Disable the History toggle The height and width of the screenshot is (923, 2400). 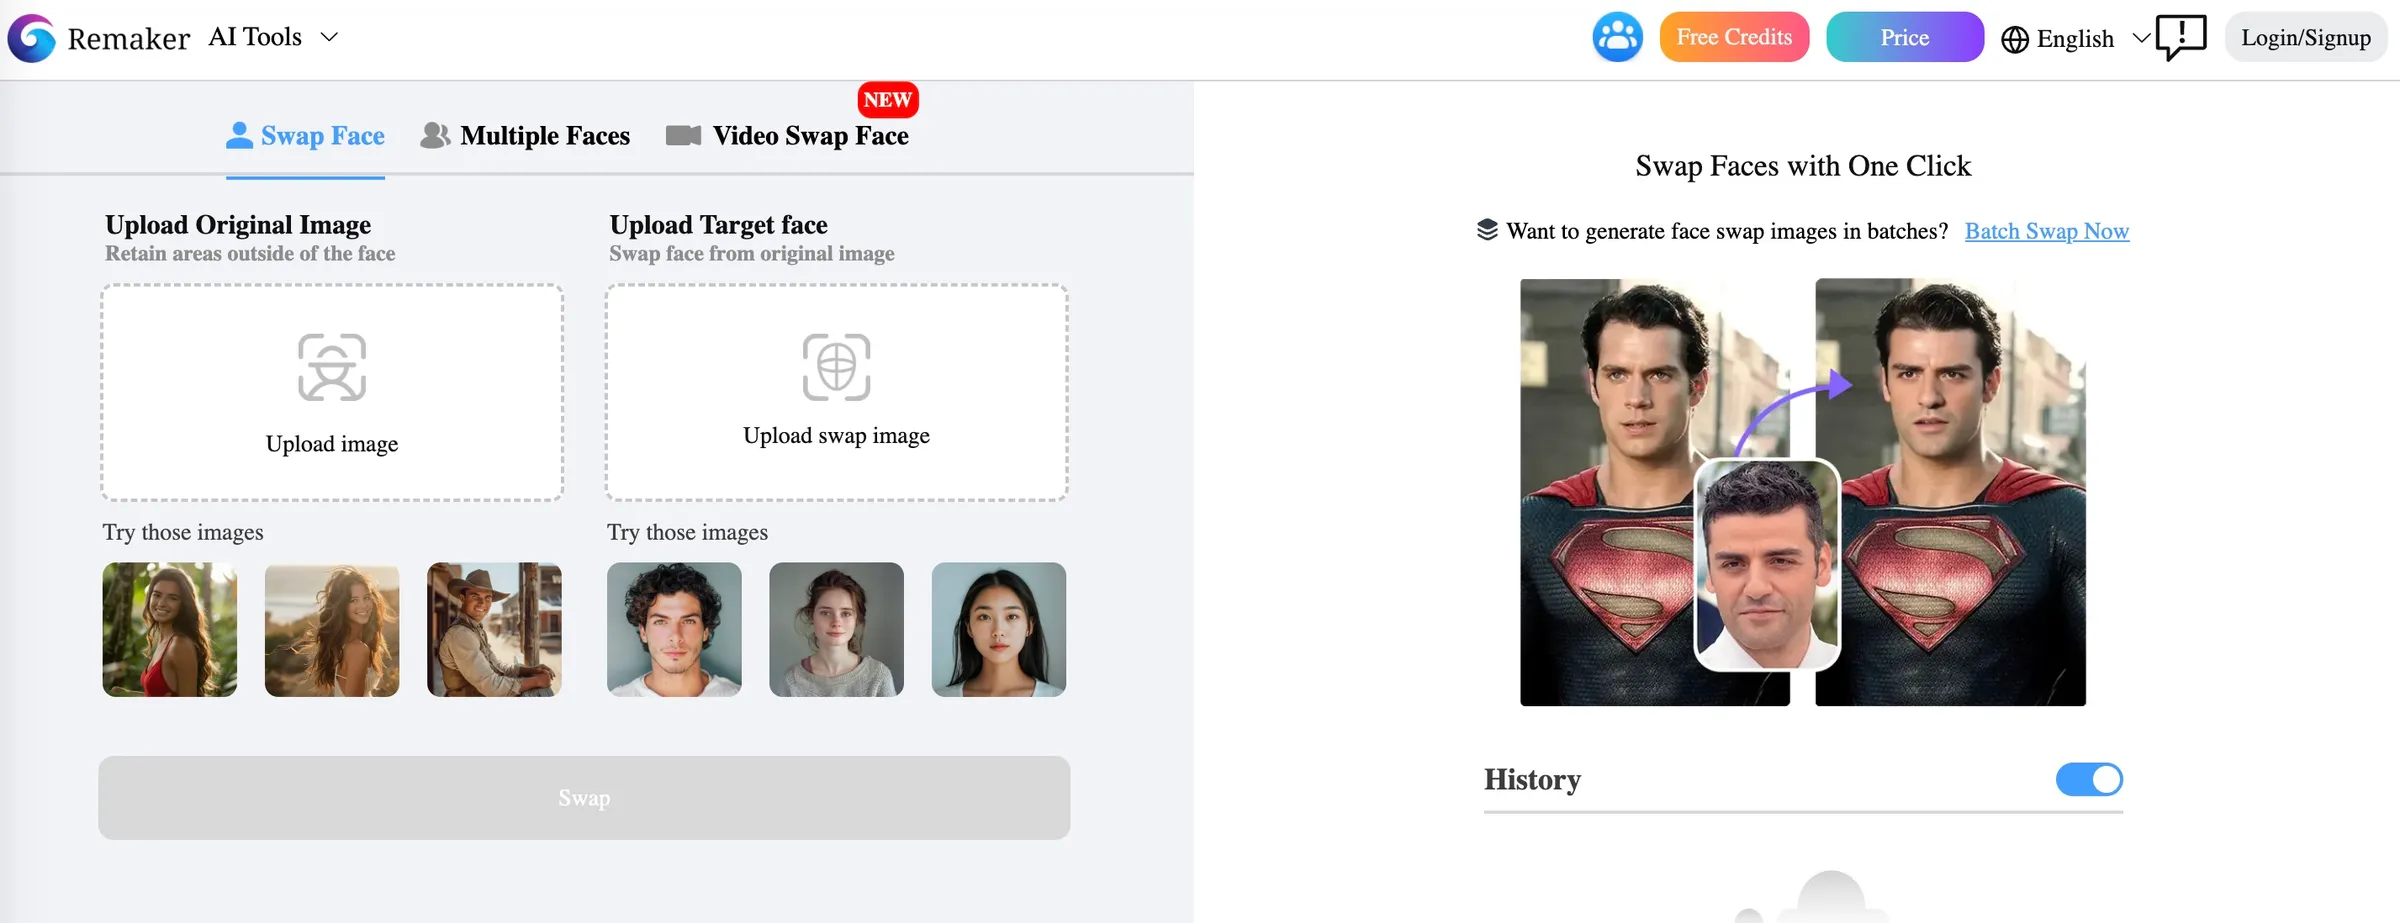pos(2089,779)
